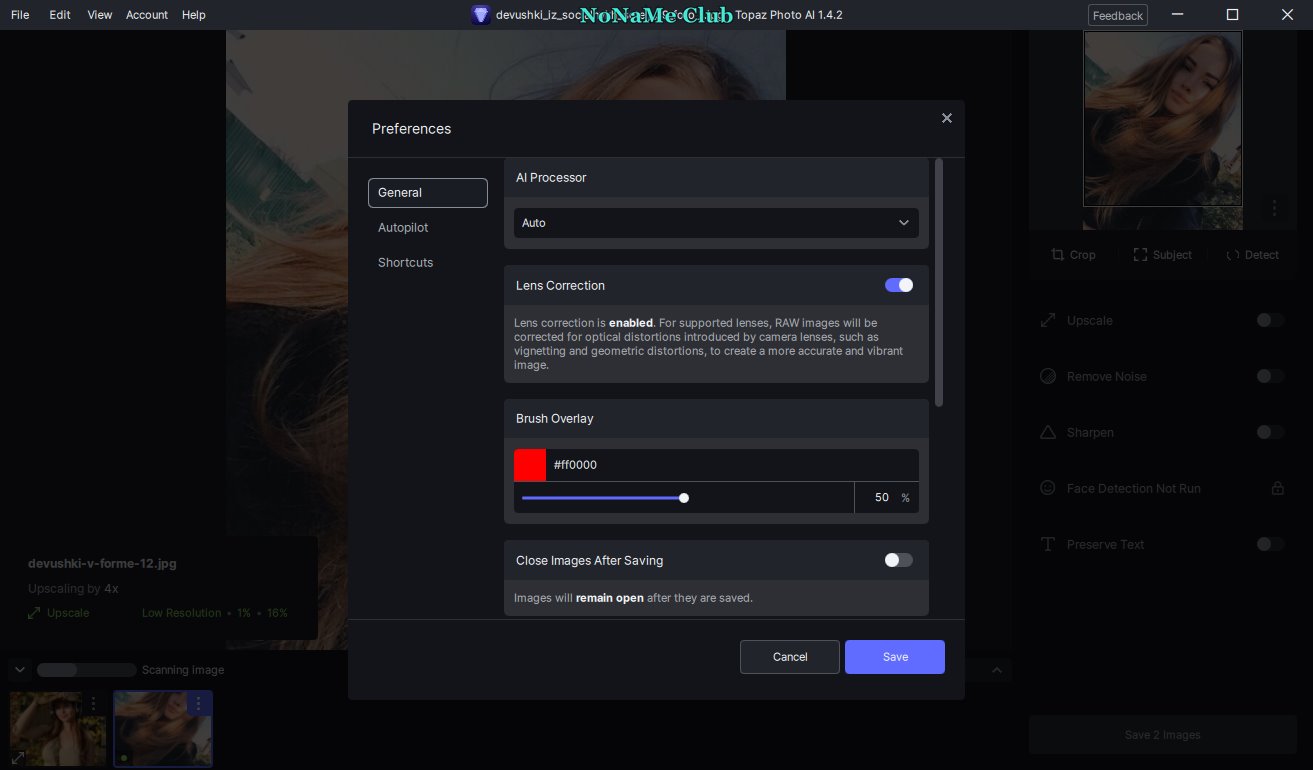Select the Subject selection tool
This screenshot has height=770, width=1313.
1162,255
